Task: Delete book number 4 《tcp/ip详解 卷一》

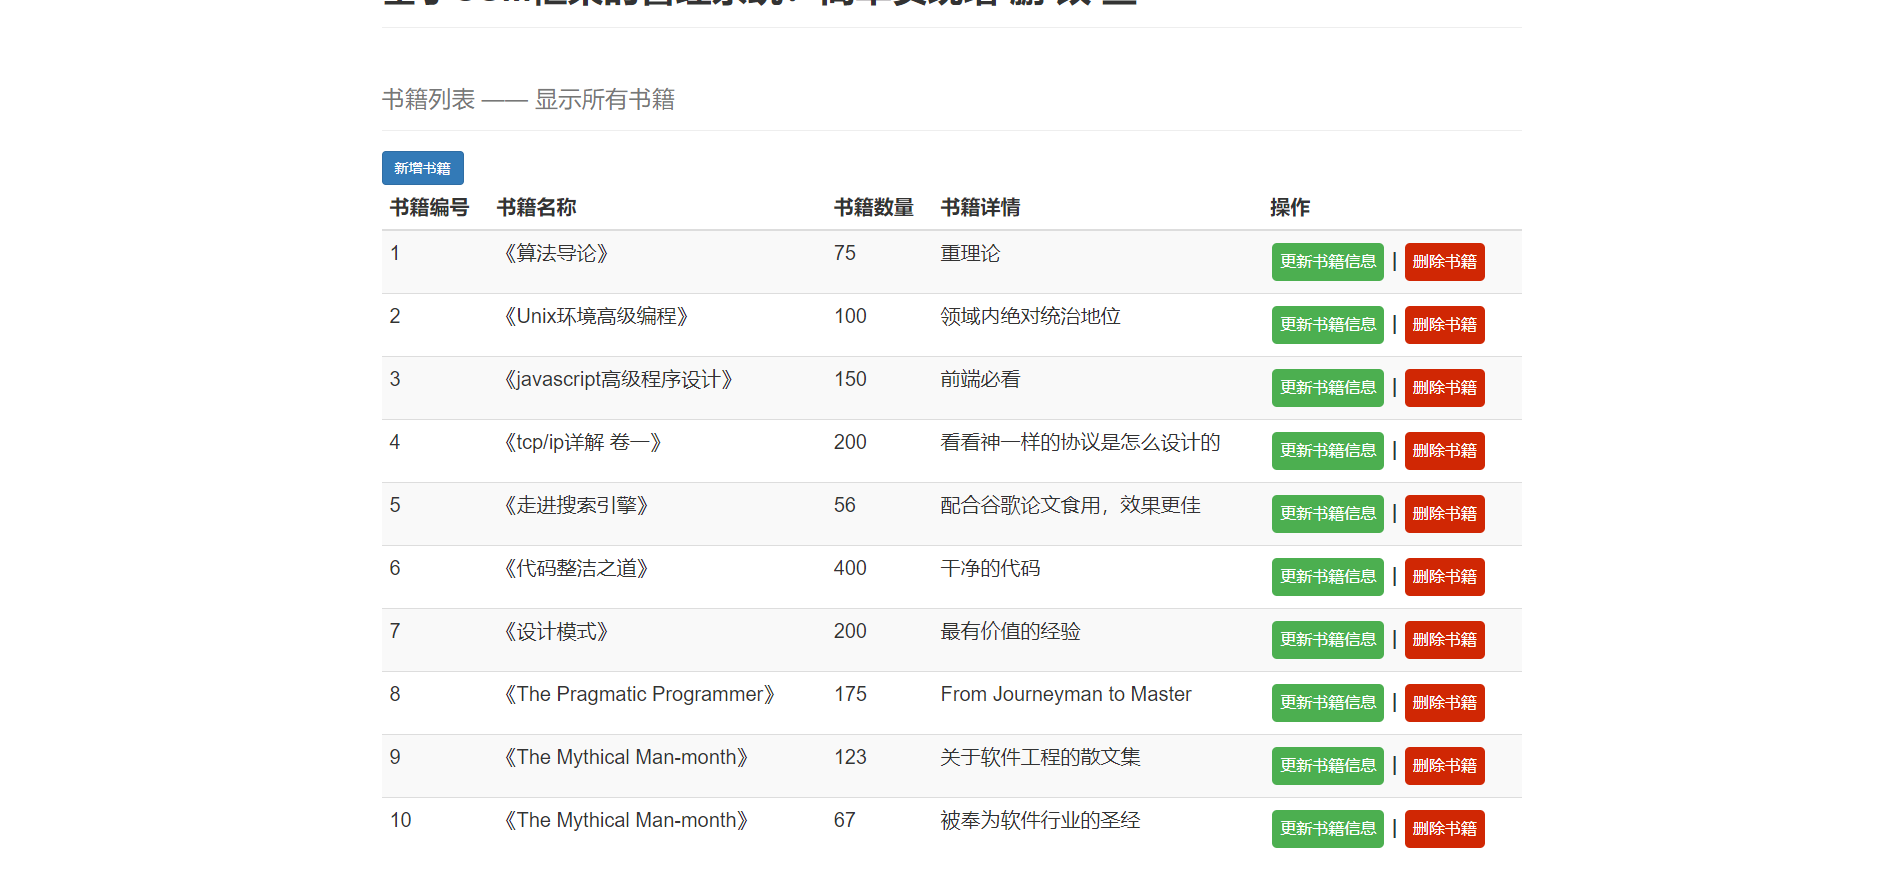Action: point(1444,451)
